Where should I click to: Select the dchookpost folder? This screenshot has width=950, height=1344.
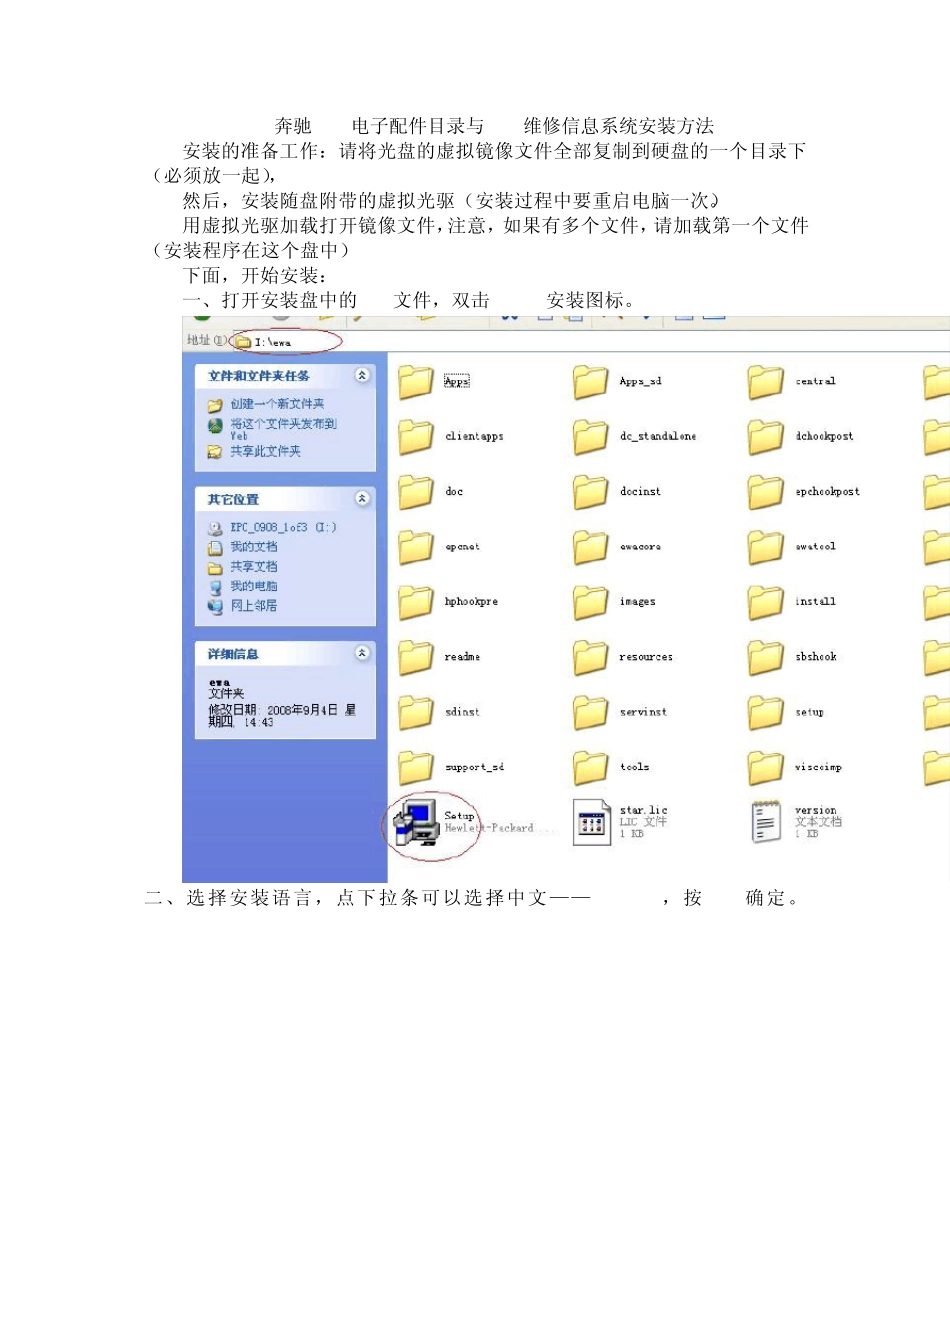800,437
